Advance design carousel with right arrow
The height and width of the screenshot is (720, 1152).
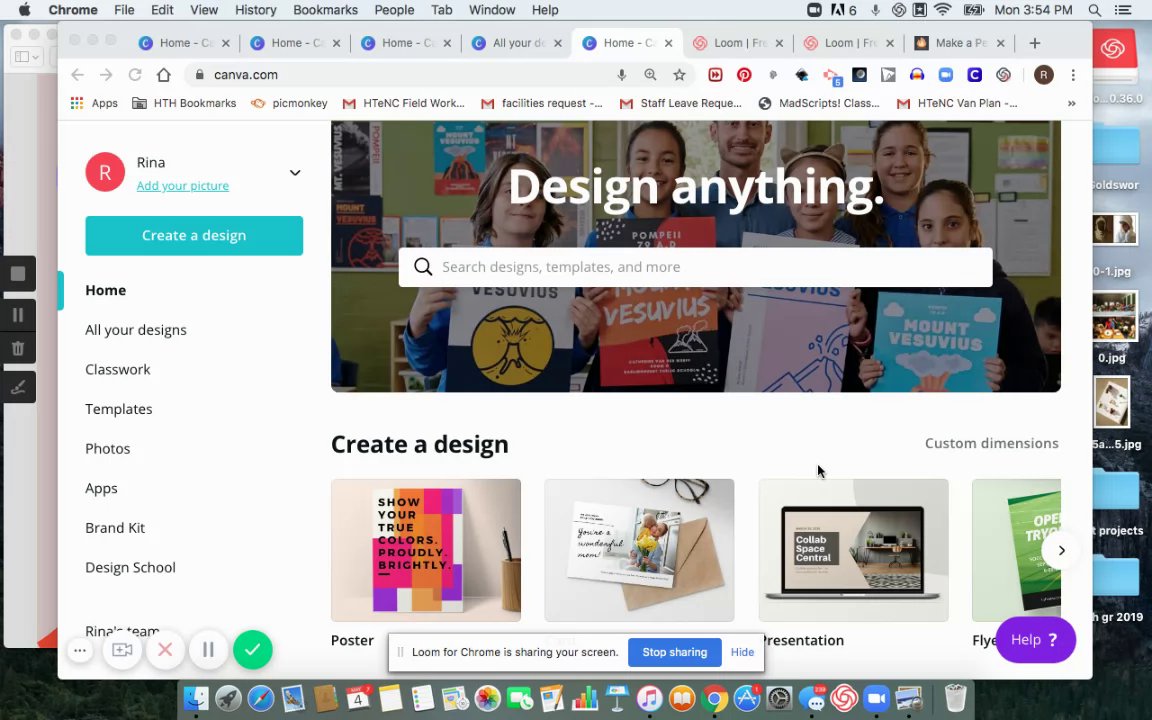1061,550
